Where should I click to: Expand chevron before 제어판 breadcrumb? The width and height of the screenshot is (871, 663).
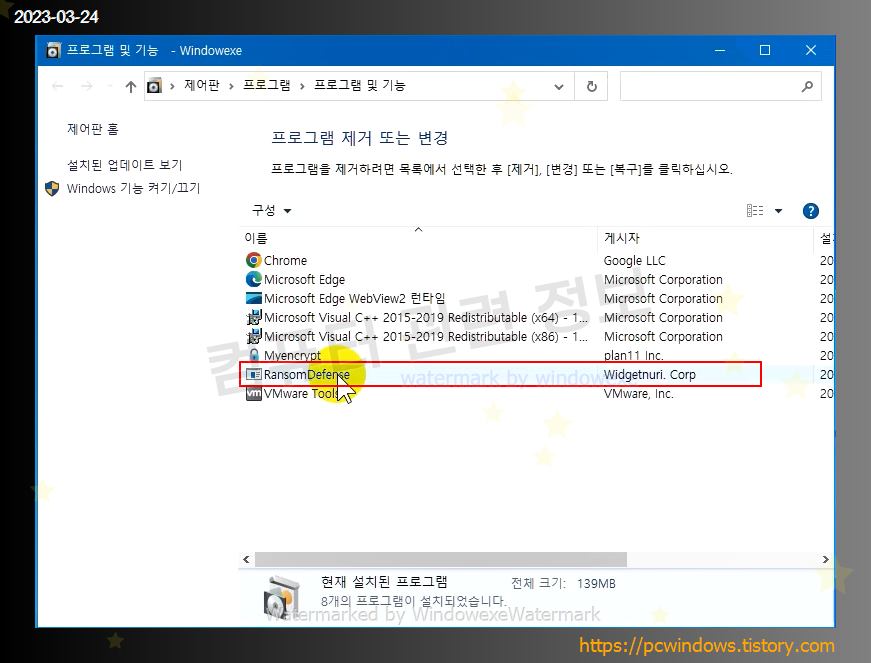pos(172,86)
